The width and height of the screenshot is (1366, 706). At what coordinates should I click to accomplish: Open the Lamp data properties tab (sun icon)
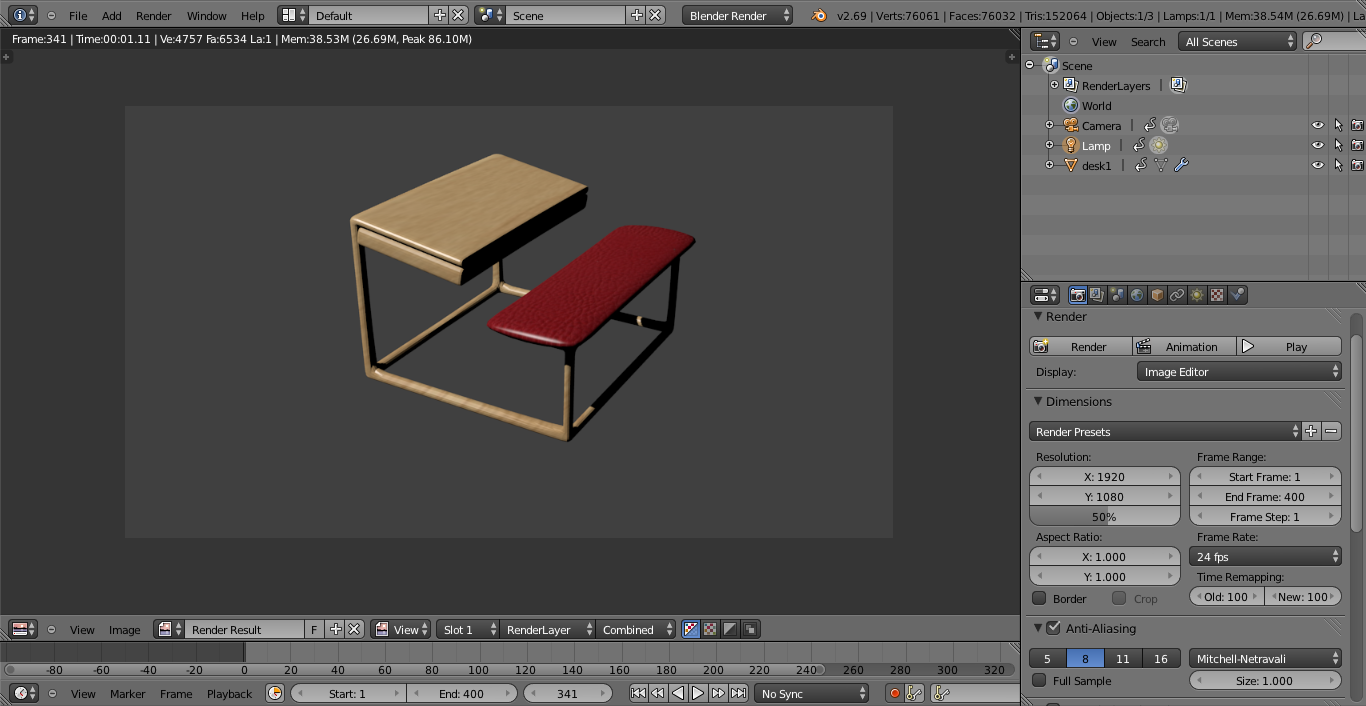pyautogui.click(x=1197, y=295)
